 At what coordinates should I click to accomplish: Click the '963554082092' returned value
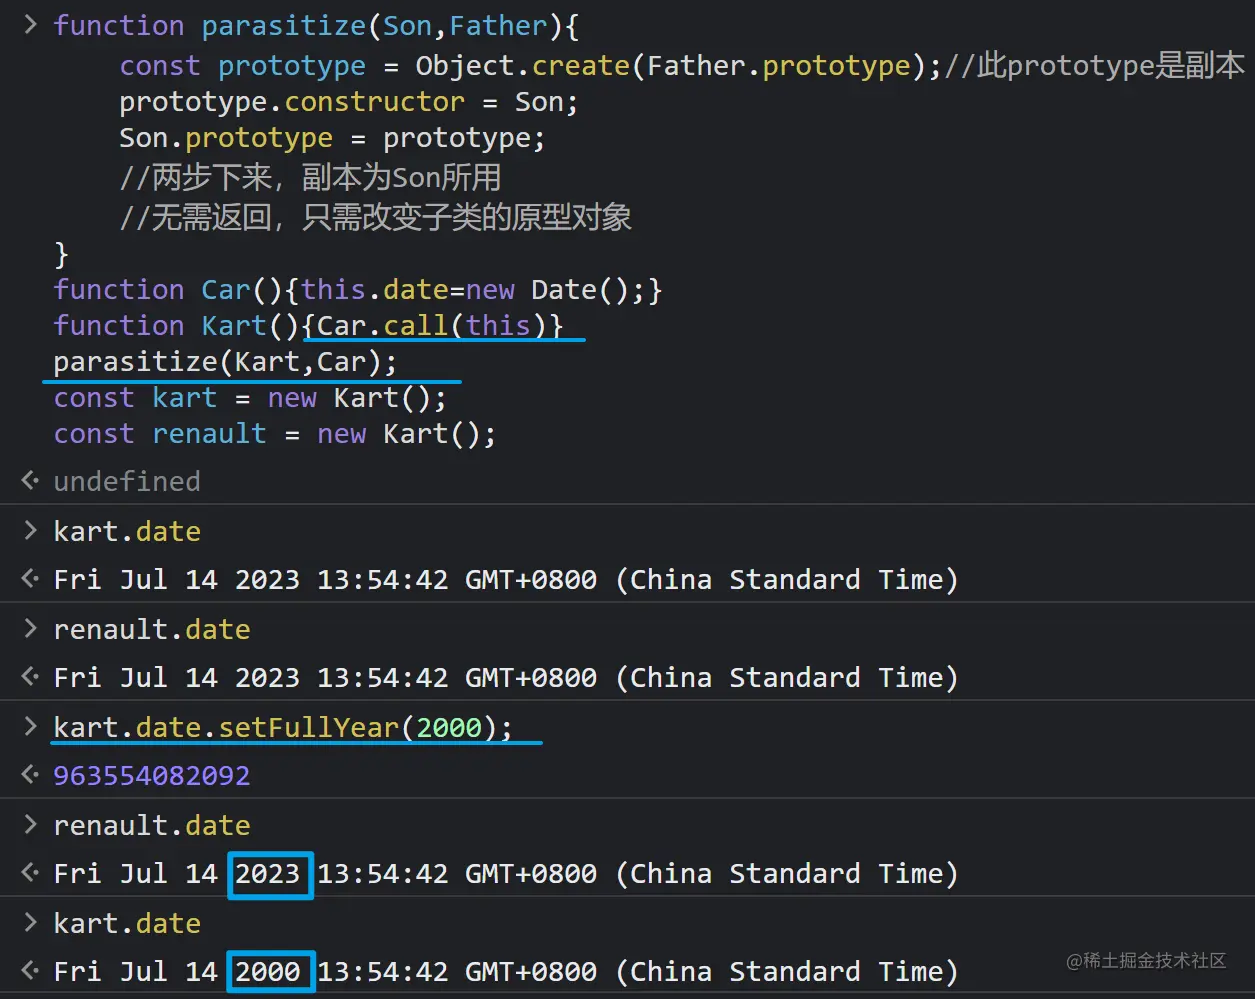point(152,776)
